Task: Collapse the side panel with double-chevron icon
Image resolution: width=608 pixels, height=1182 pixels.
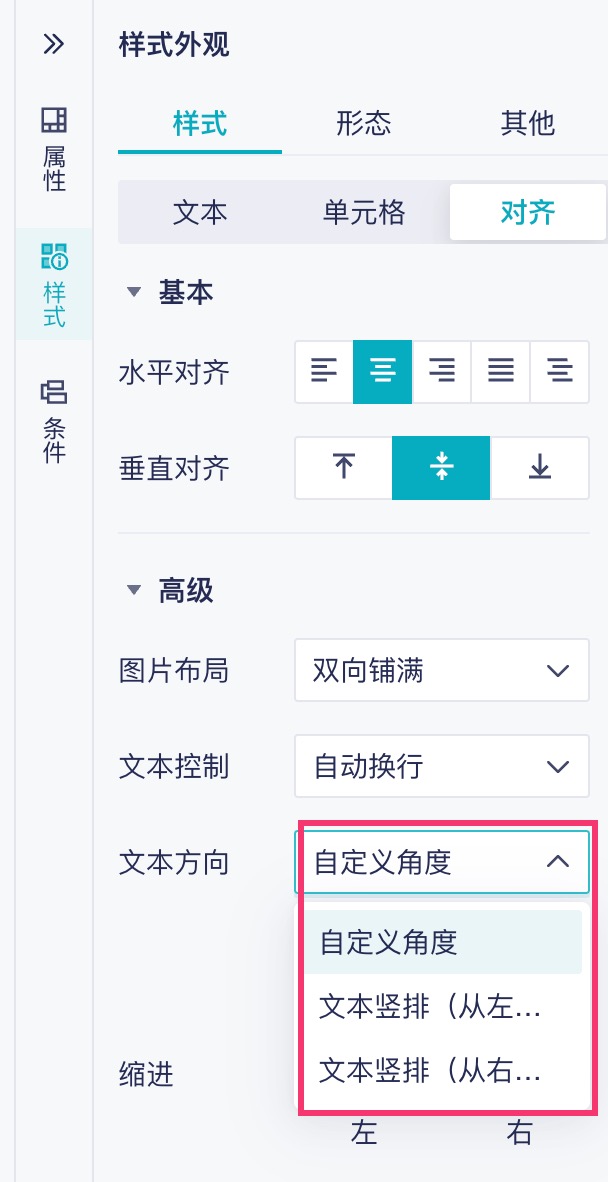Action: click(53, 44)
